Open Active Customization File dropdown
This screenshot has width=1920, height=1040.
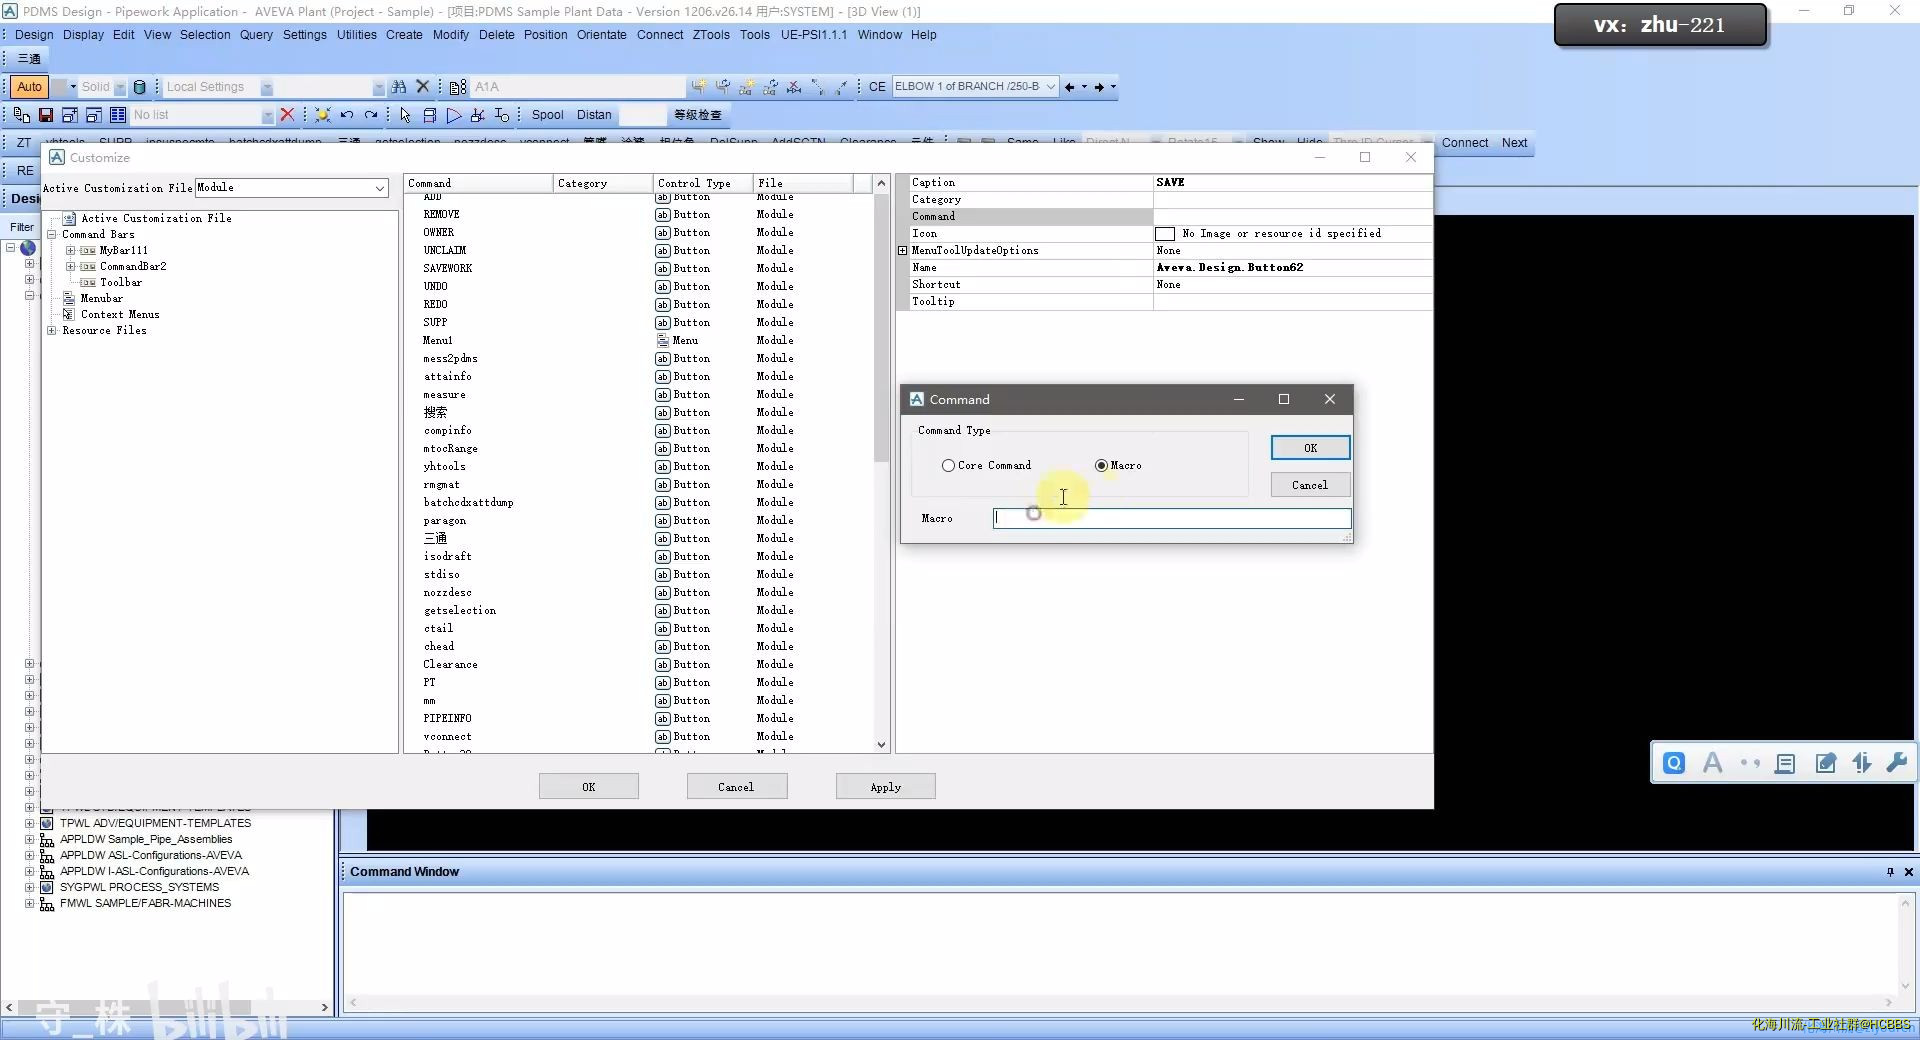point(380,188)
